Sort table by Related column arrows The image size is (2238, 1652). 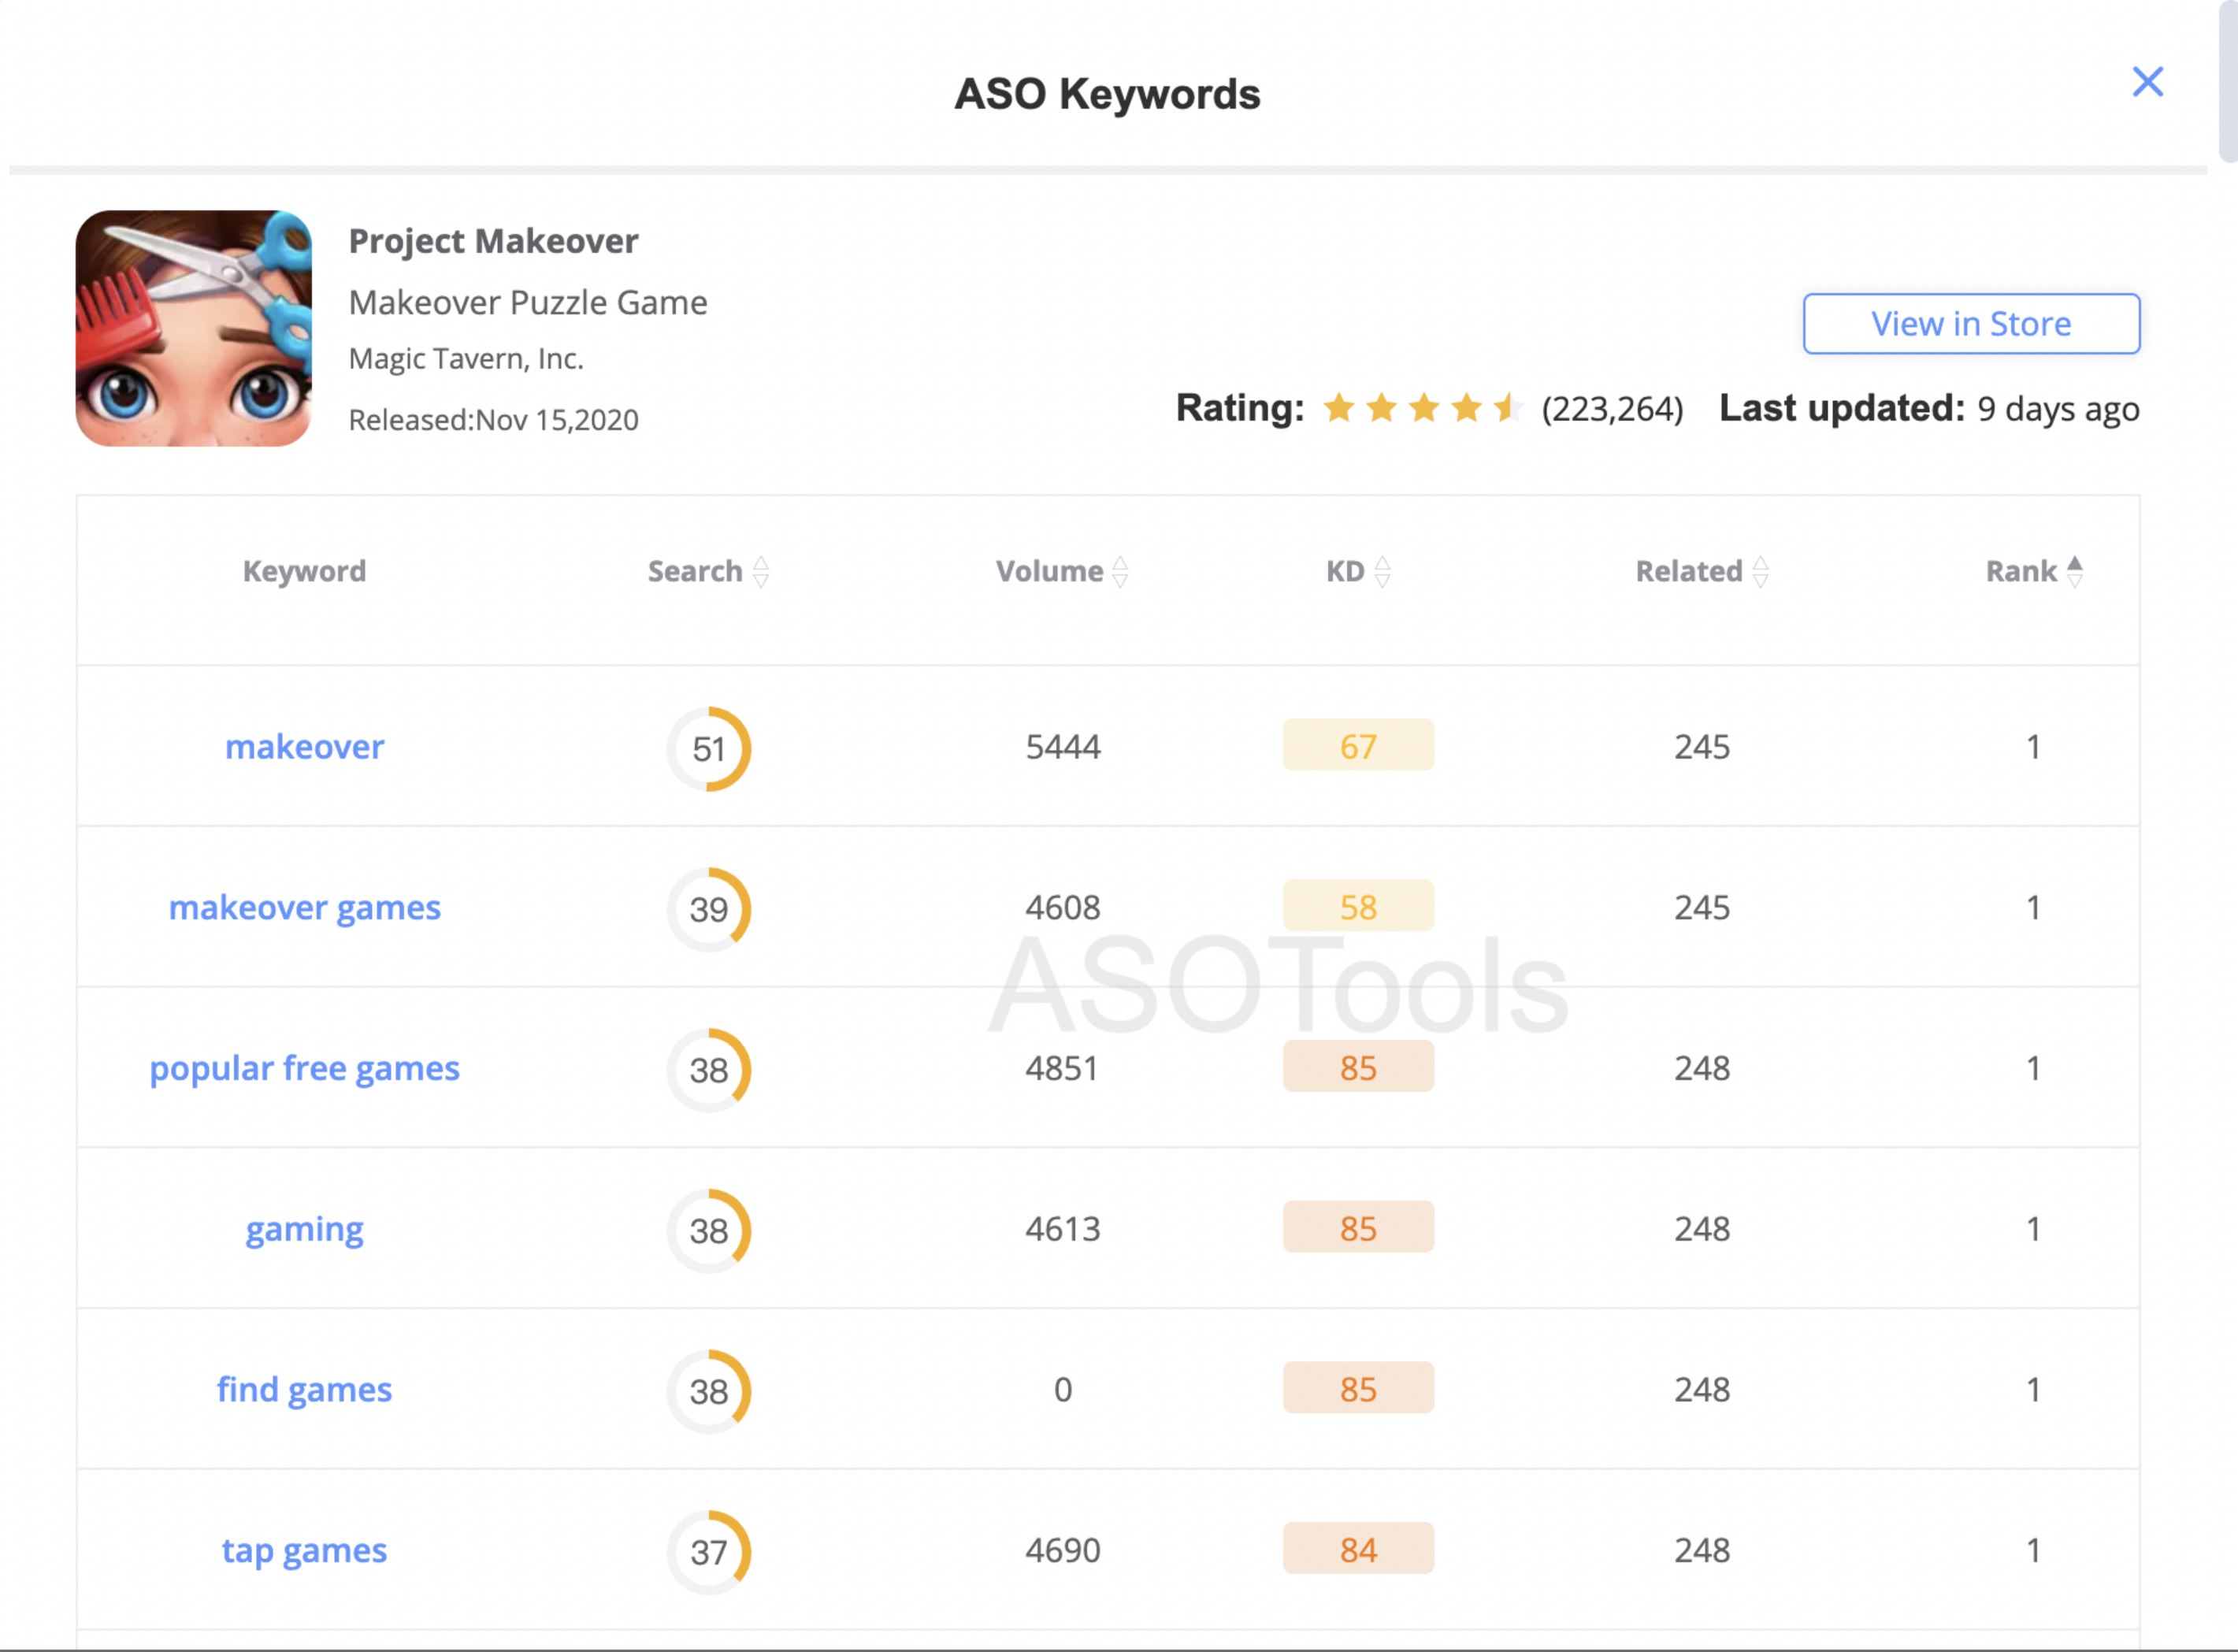click(x=1760, y=572)
